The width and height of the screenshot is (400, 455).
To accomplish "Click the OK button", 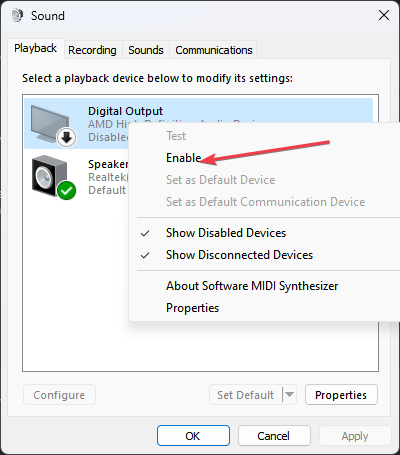I will click(193, 436).
